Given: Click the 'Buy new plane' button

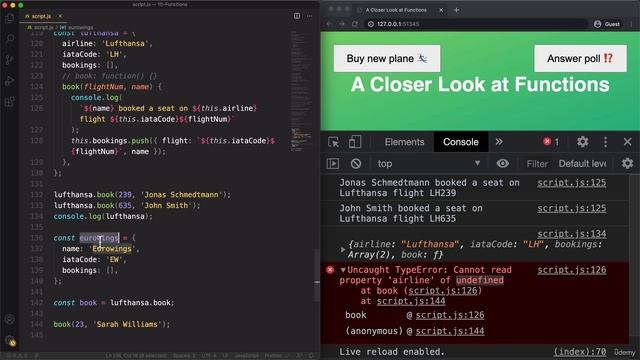Looking at the screenshot, I should pos(387,58).
